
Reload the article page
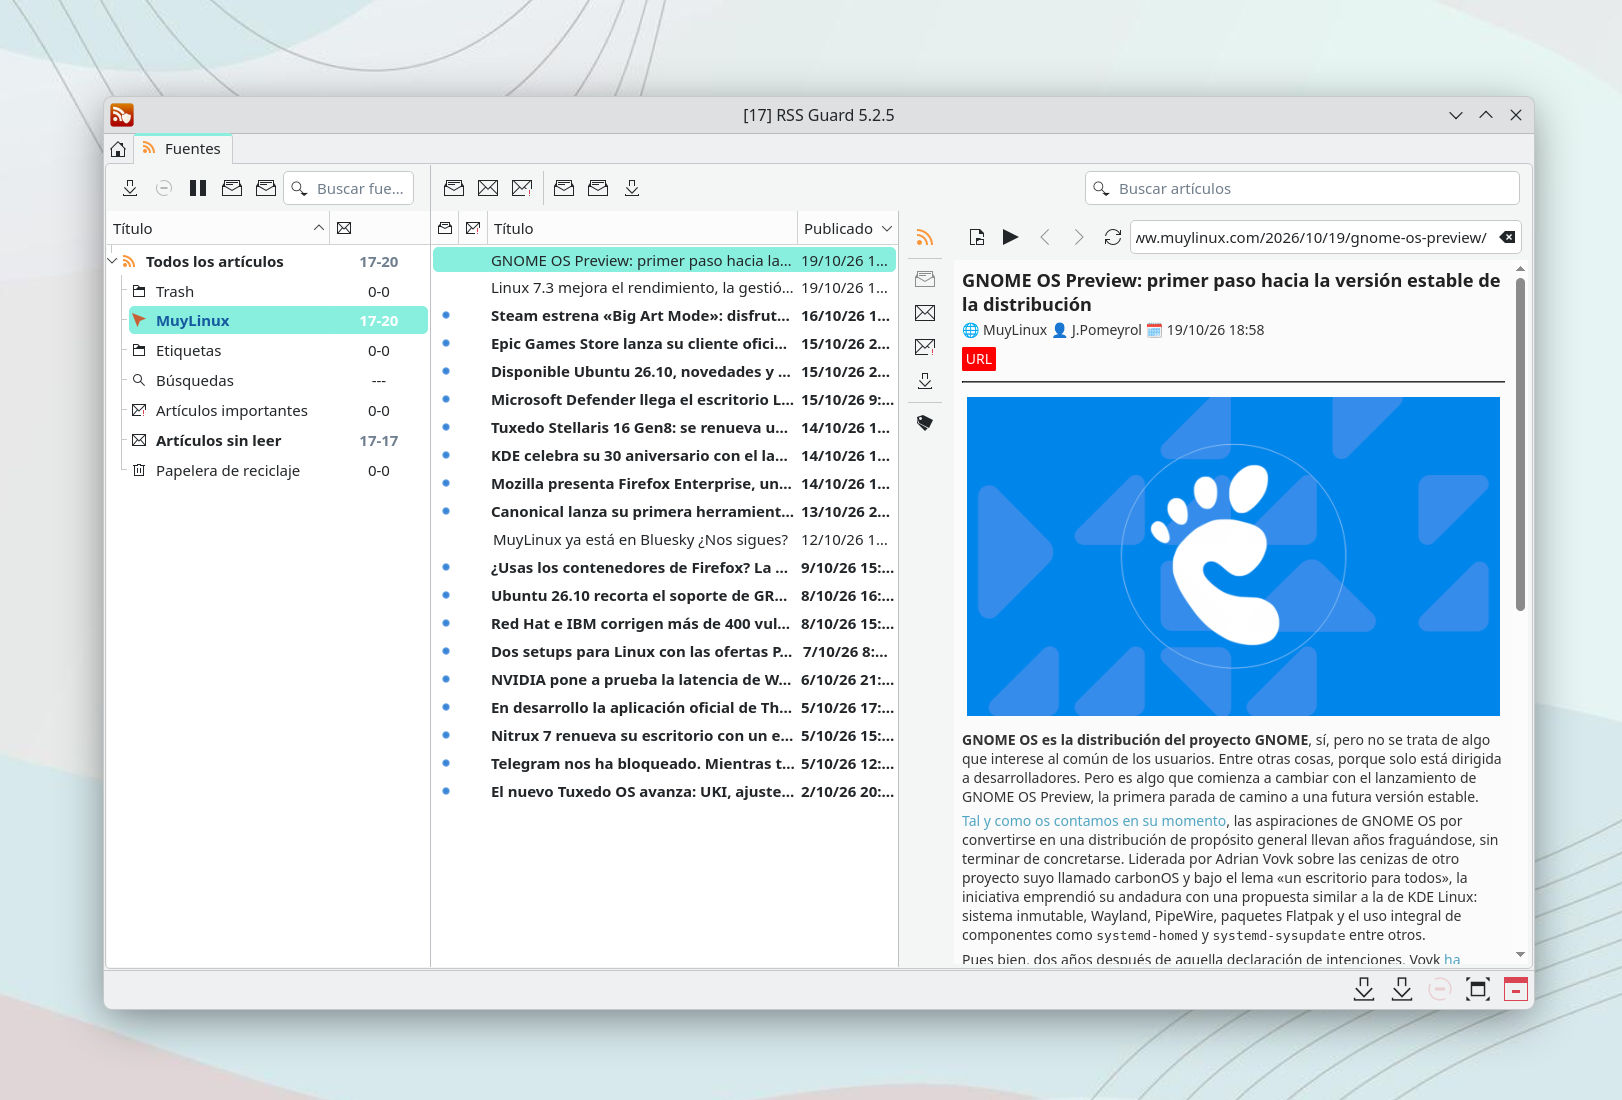tap(1112, 237)
